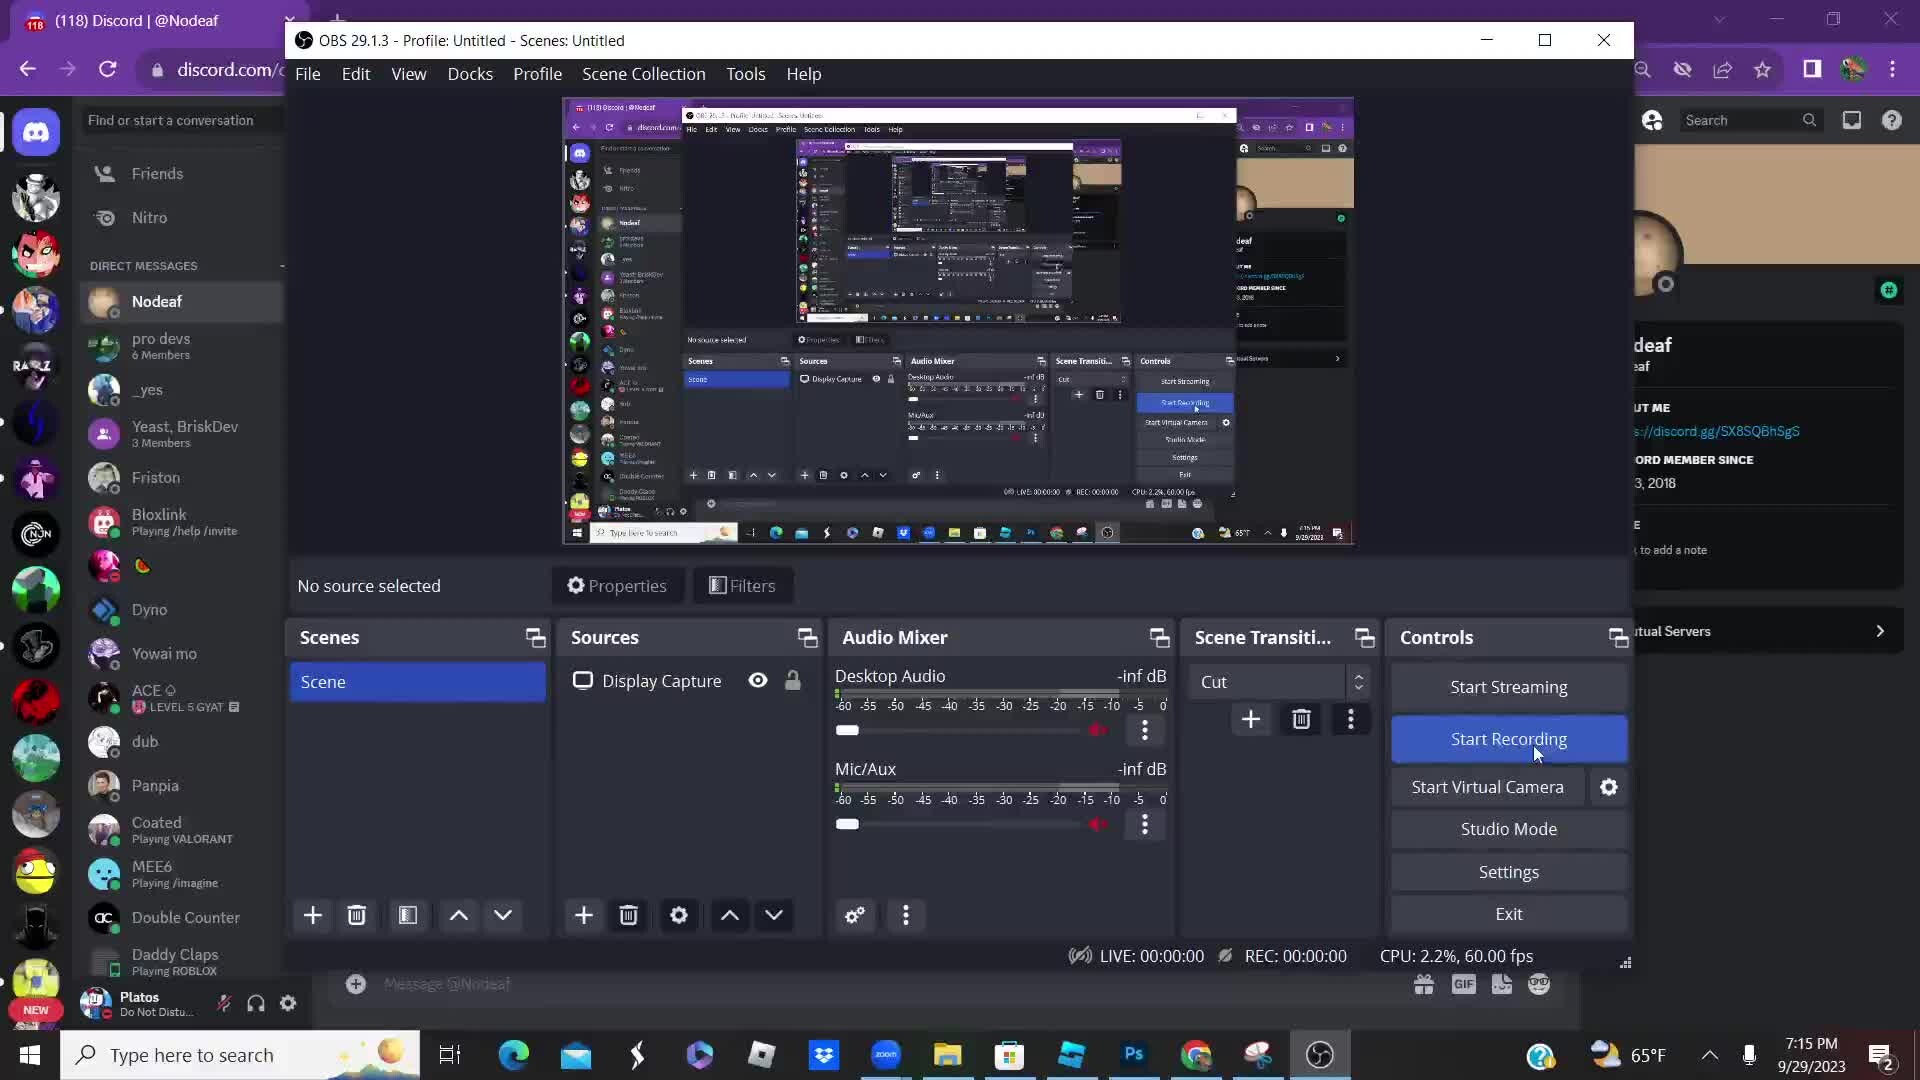
Task: Open source properties gear in Sources toolbar
Action: tap(679, 915)
